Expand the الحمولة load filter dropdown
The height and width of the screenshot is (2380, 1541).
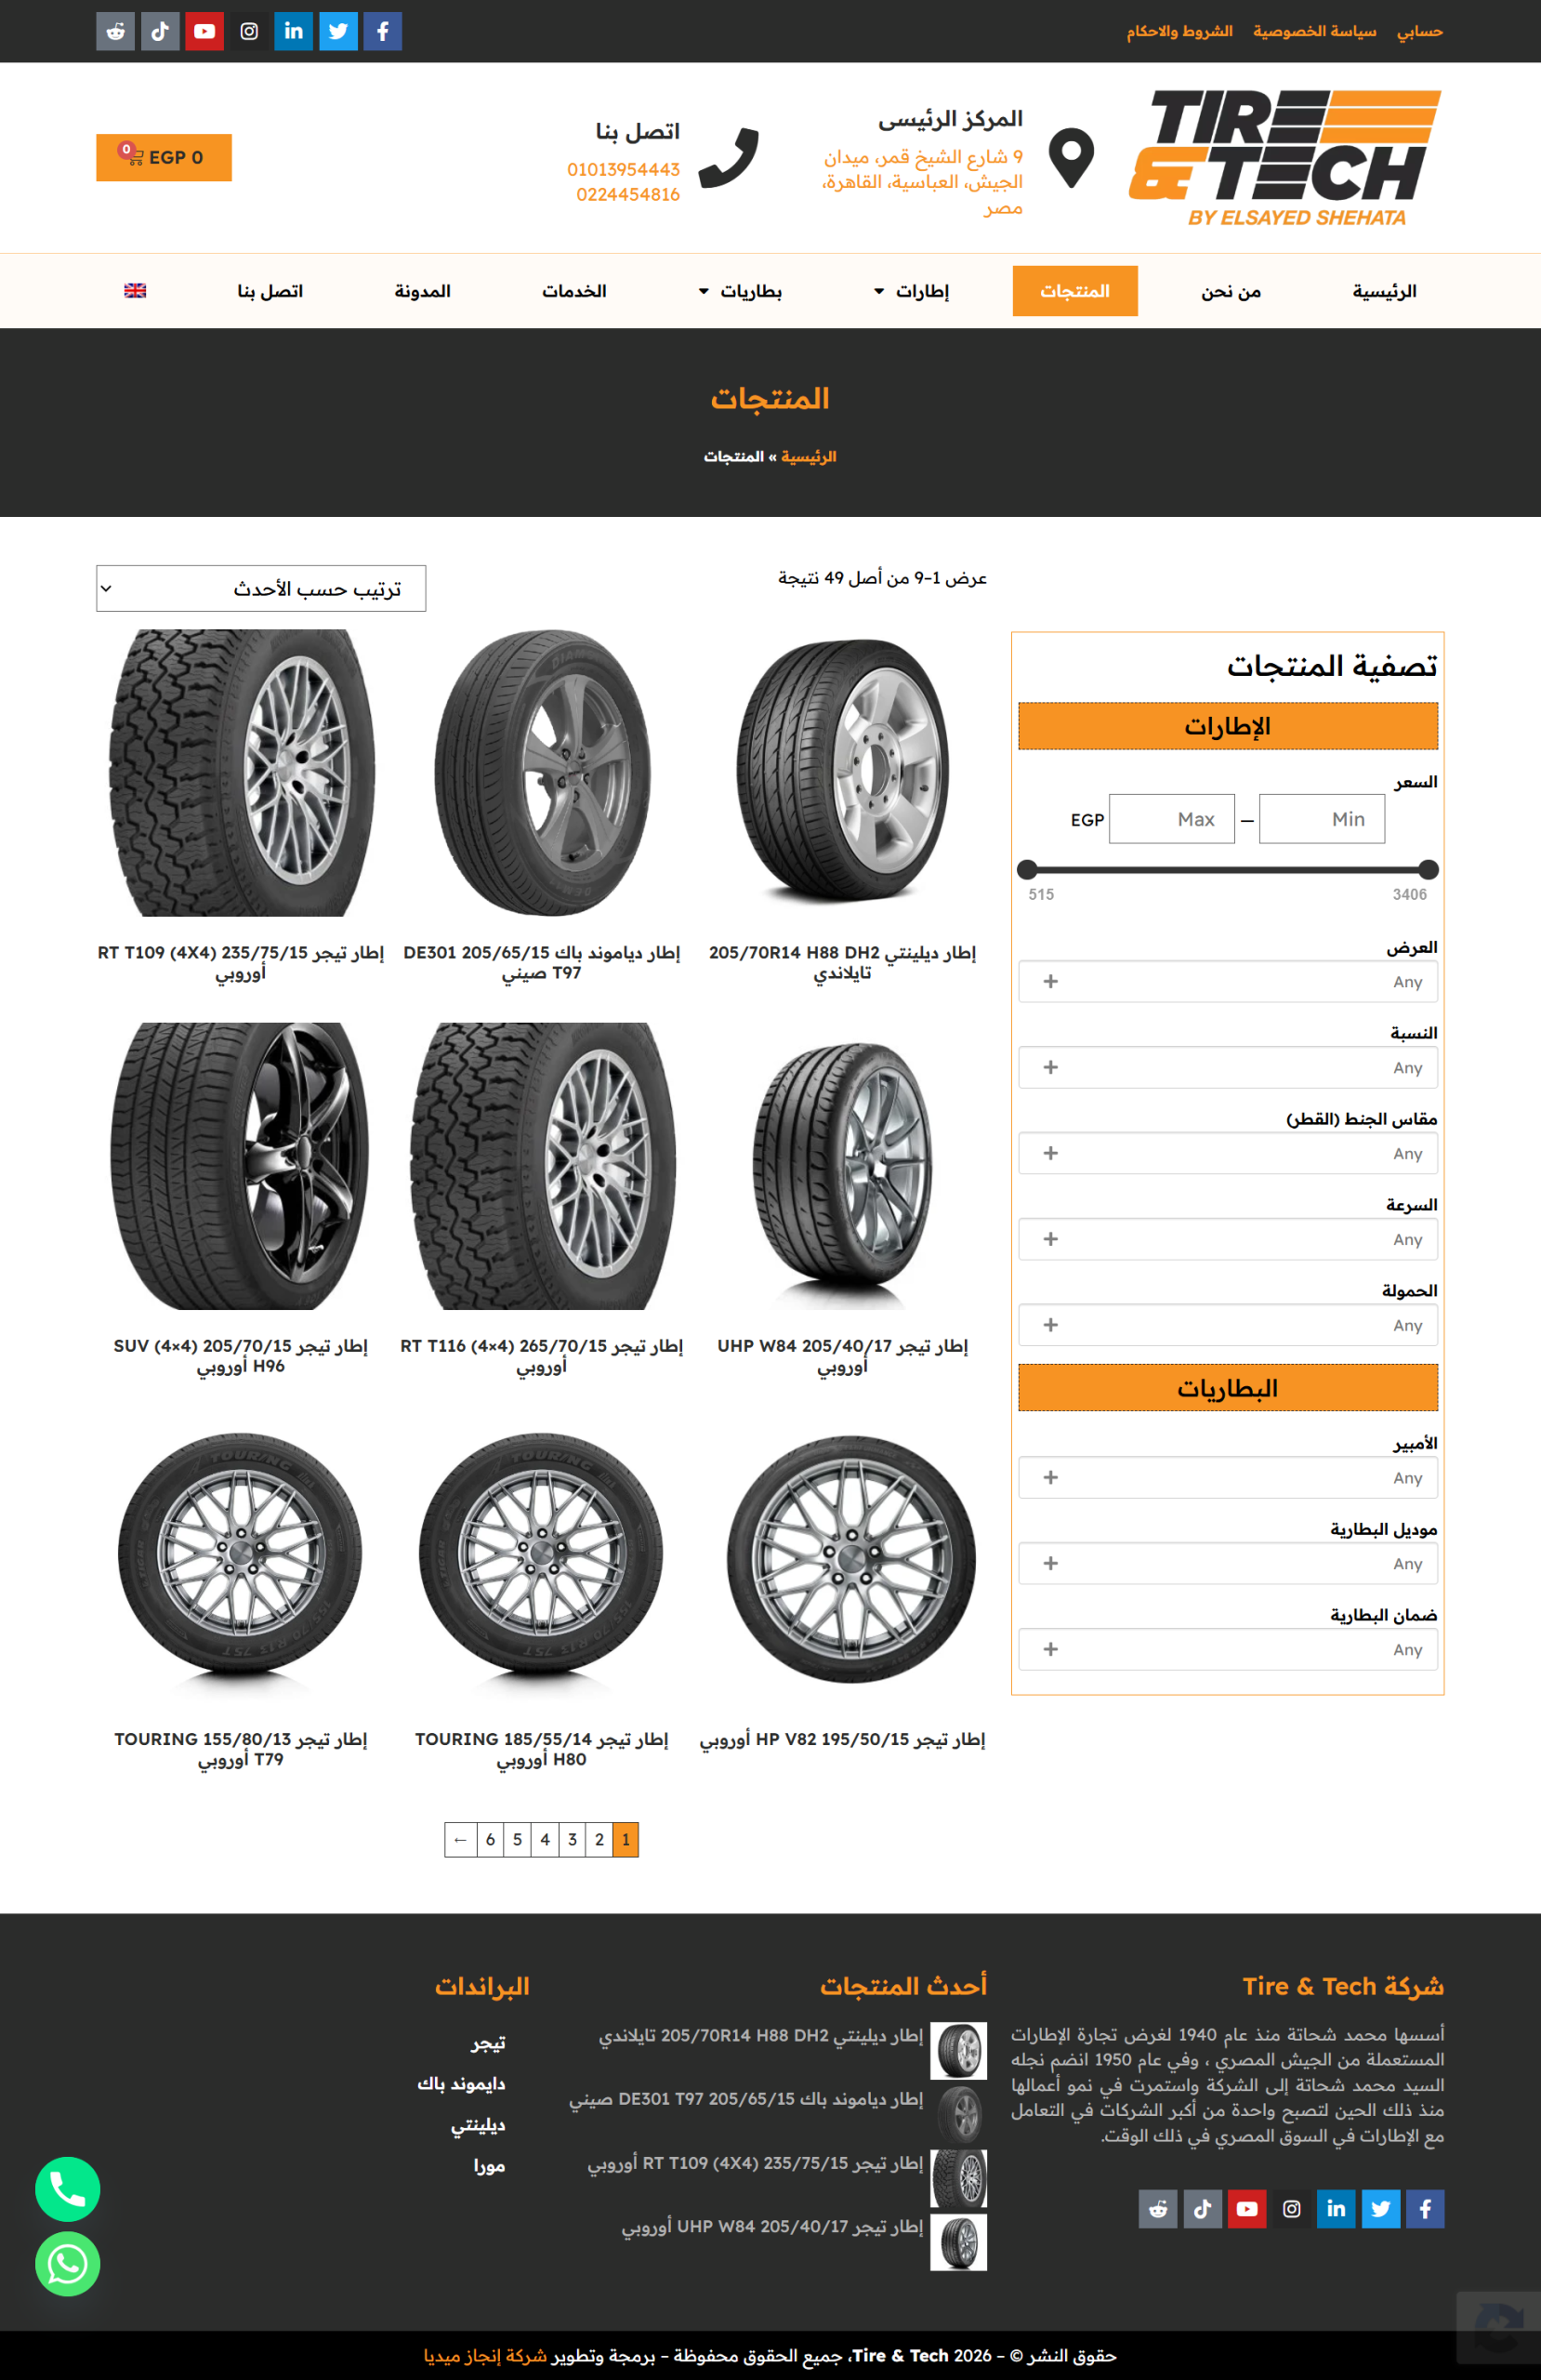[1228, 1325]
